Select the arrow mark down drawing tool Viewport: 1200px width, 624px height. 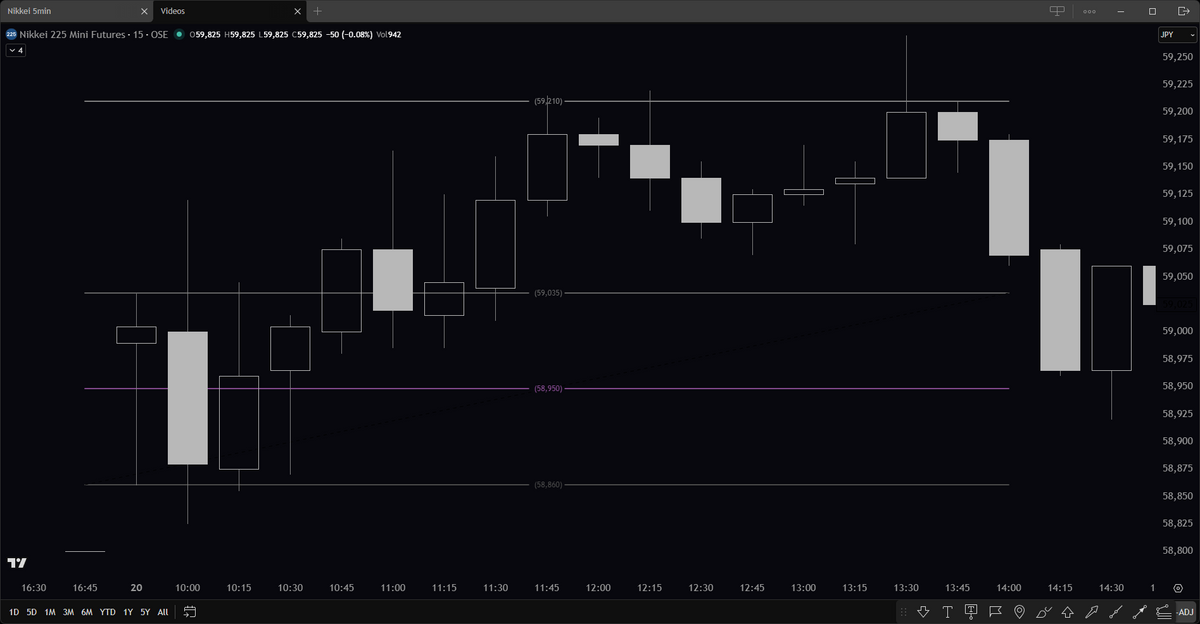click(923, 612)
